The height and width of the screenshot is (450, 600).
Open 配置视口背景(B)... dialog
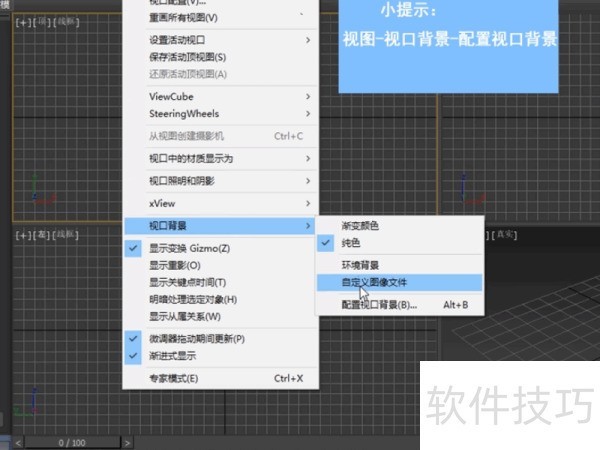[x=380, y=304]
